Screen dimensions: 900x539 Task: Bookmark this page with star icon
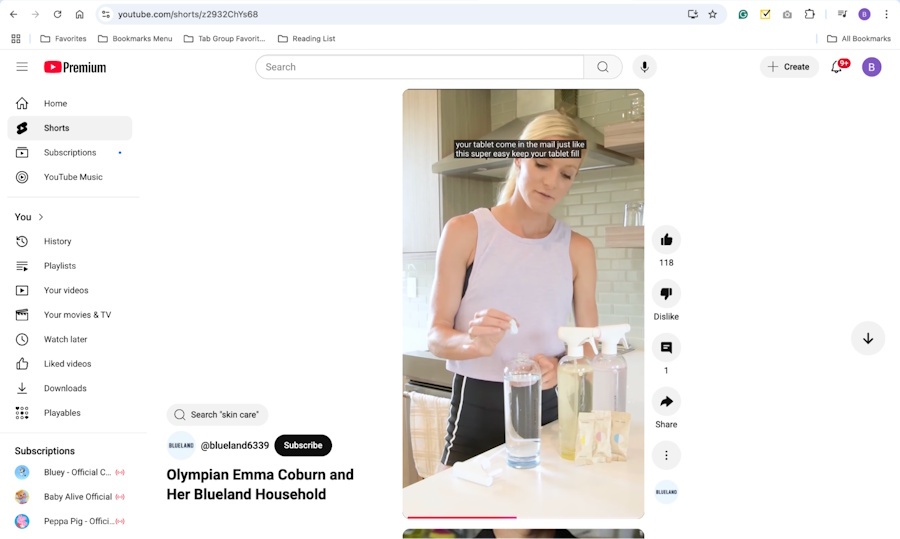pyautogui.click(x=713, y=15)
